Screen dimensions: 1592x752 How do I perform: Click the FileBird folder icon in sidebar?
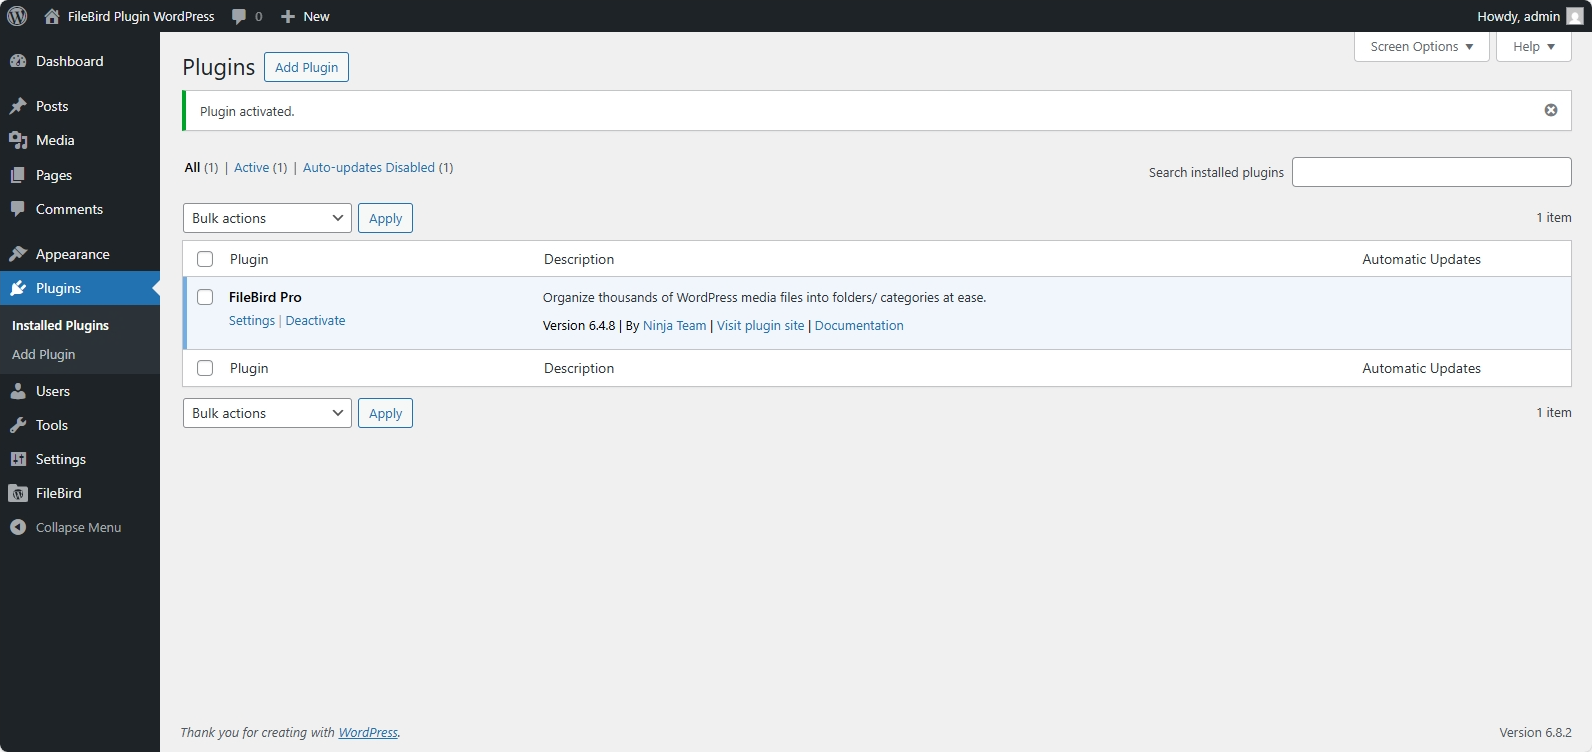coord(18,493)
